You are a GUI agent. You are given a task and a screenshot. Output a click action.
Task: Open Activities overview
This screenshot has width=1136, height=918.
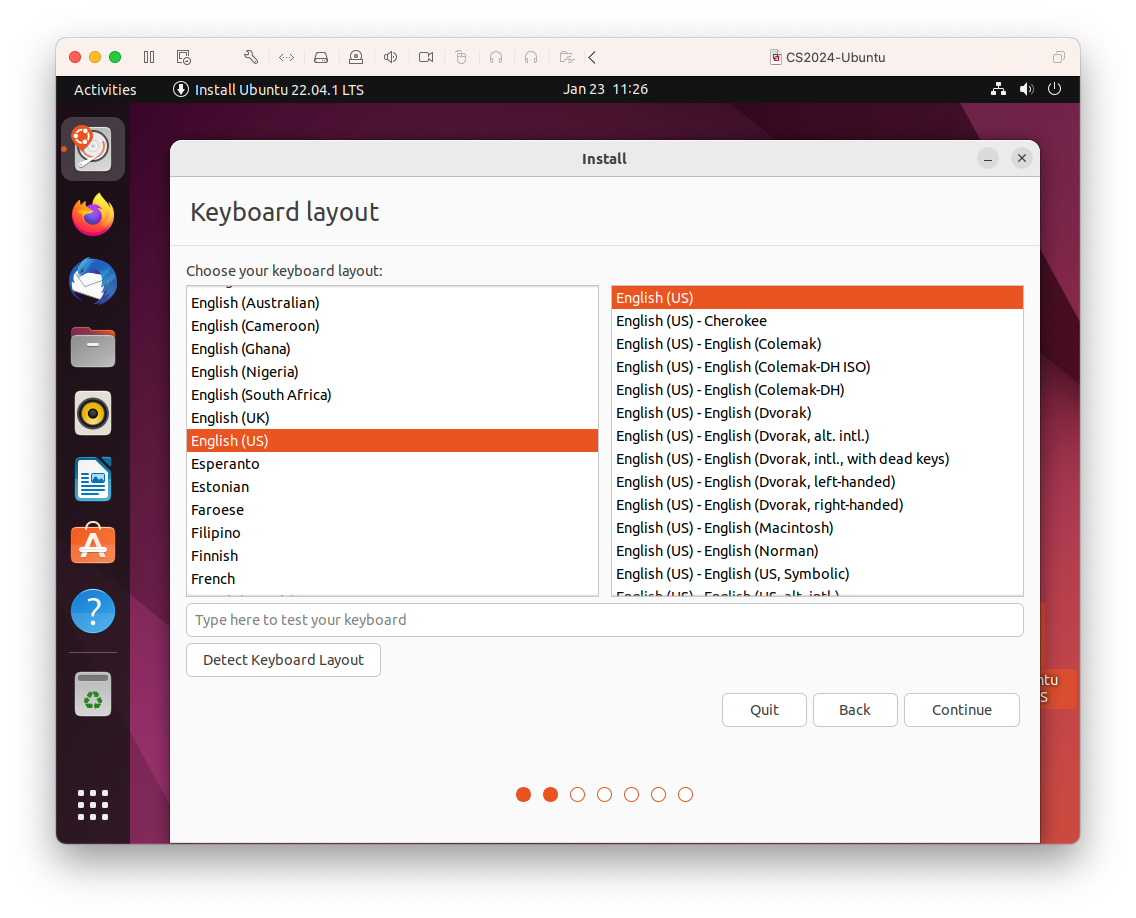(x=105, y=89)
